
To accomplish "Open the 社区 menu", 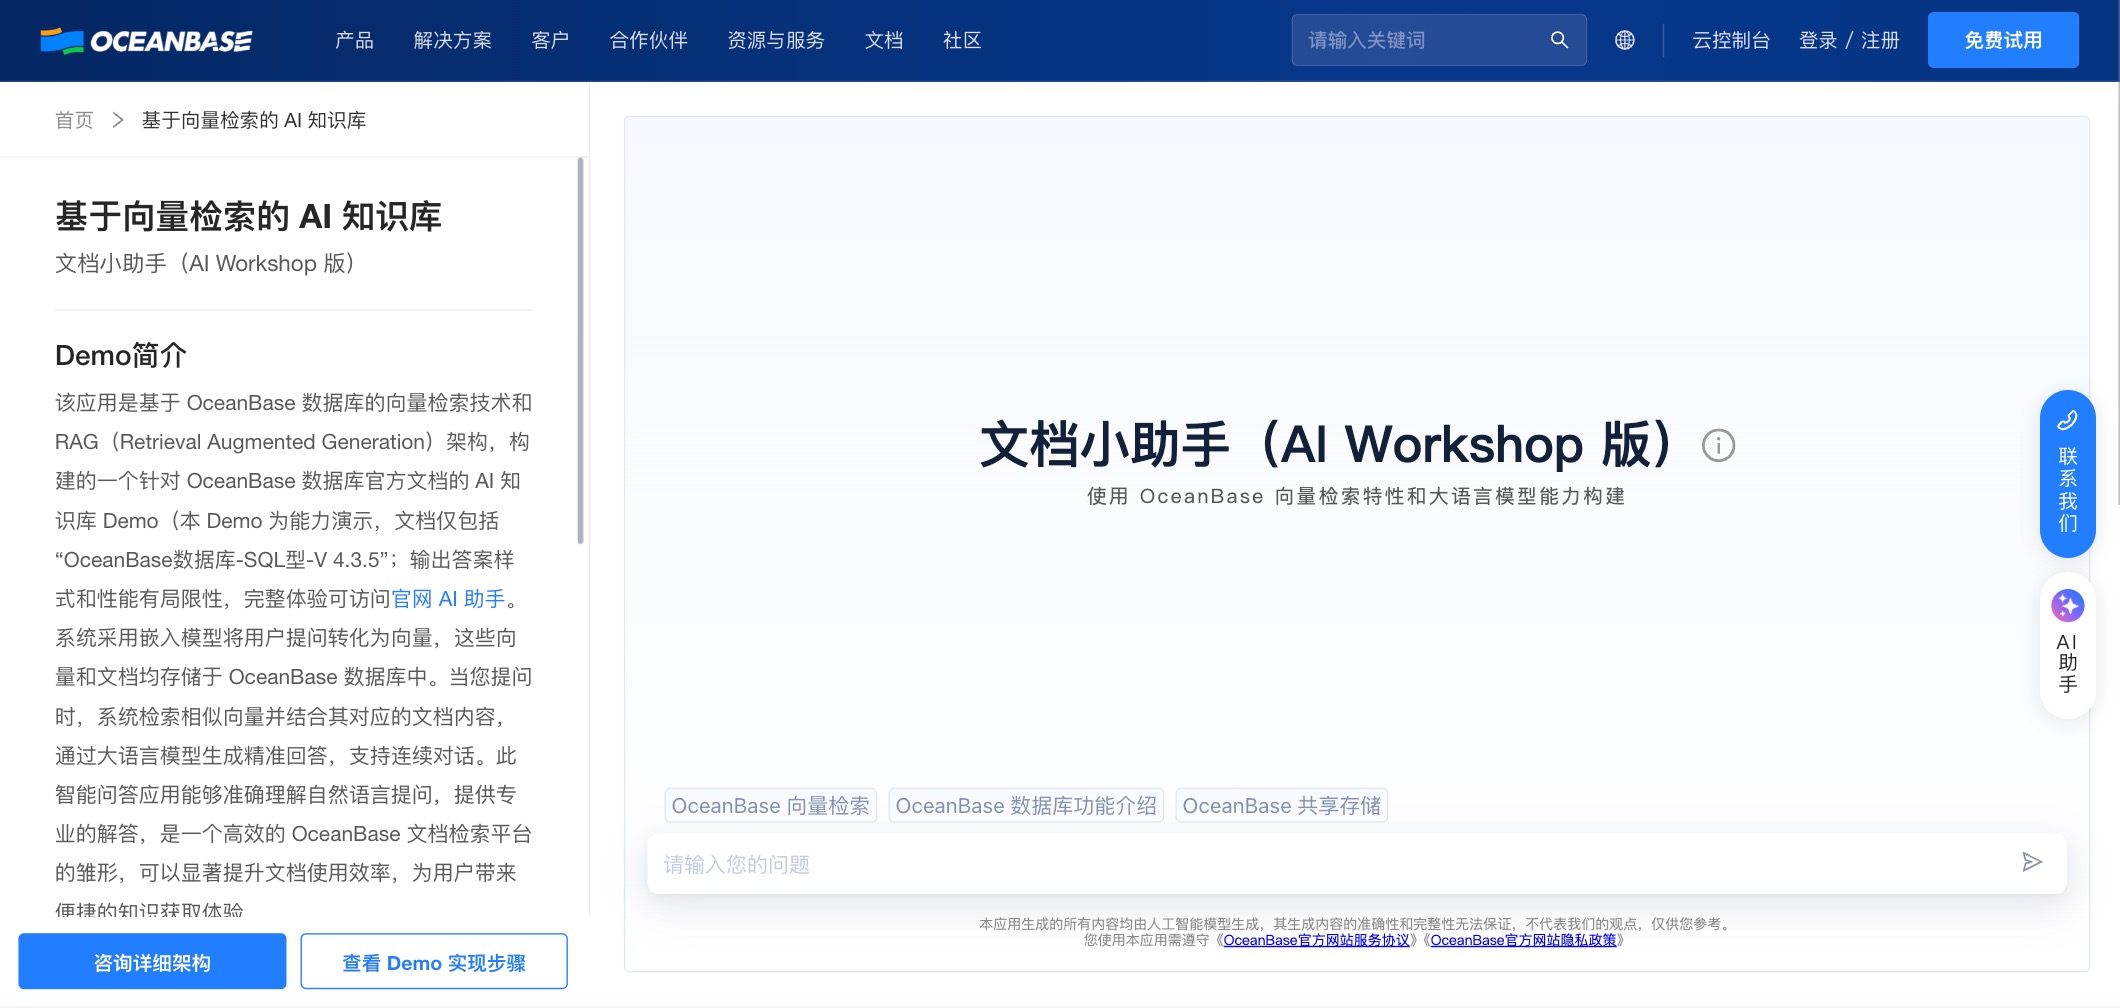I will [x=962, y=40].
